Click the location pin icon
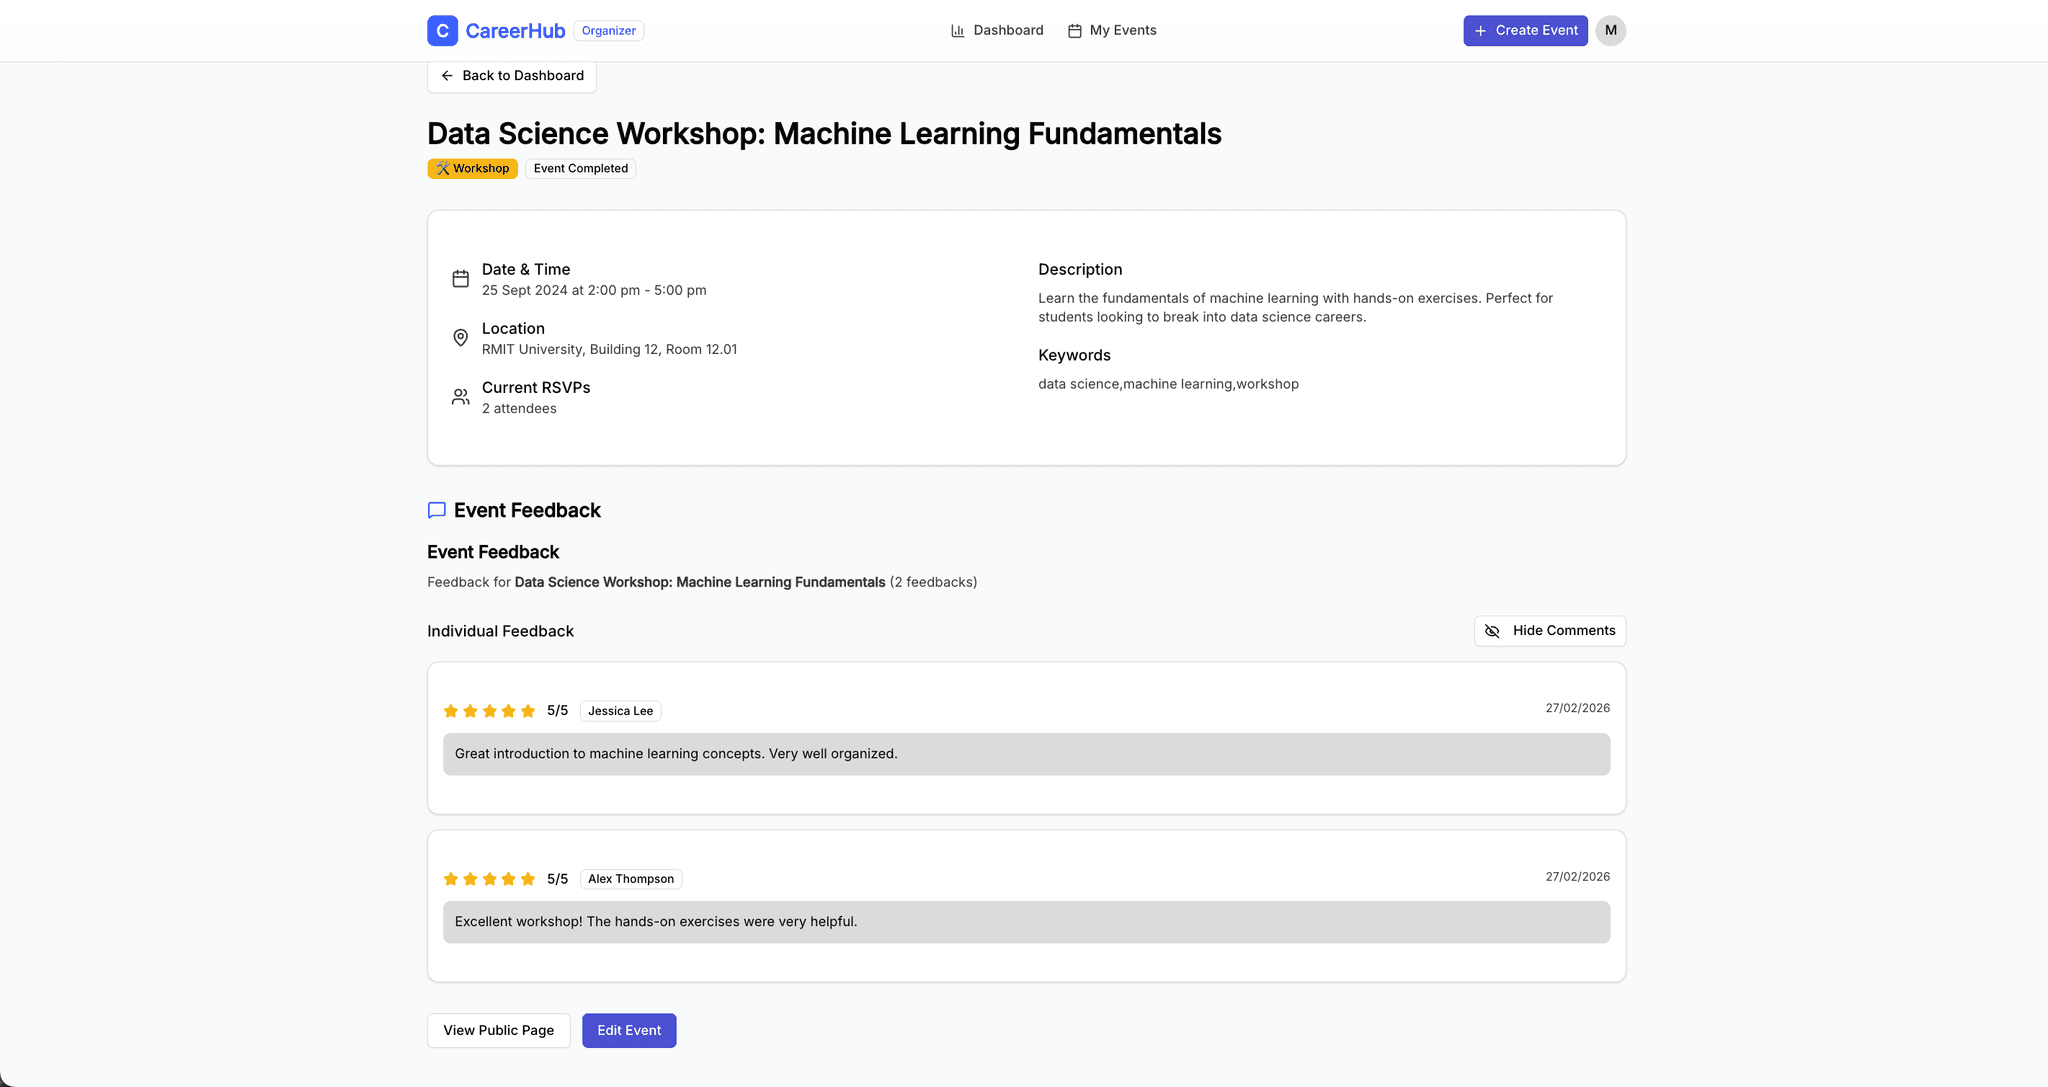 pyautogui.click(x=460, y=338)
